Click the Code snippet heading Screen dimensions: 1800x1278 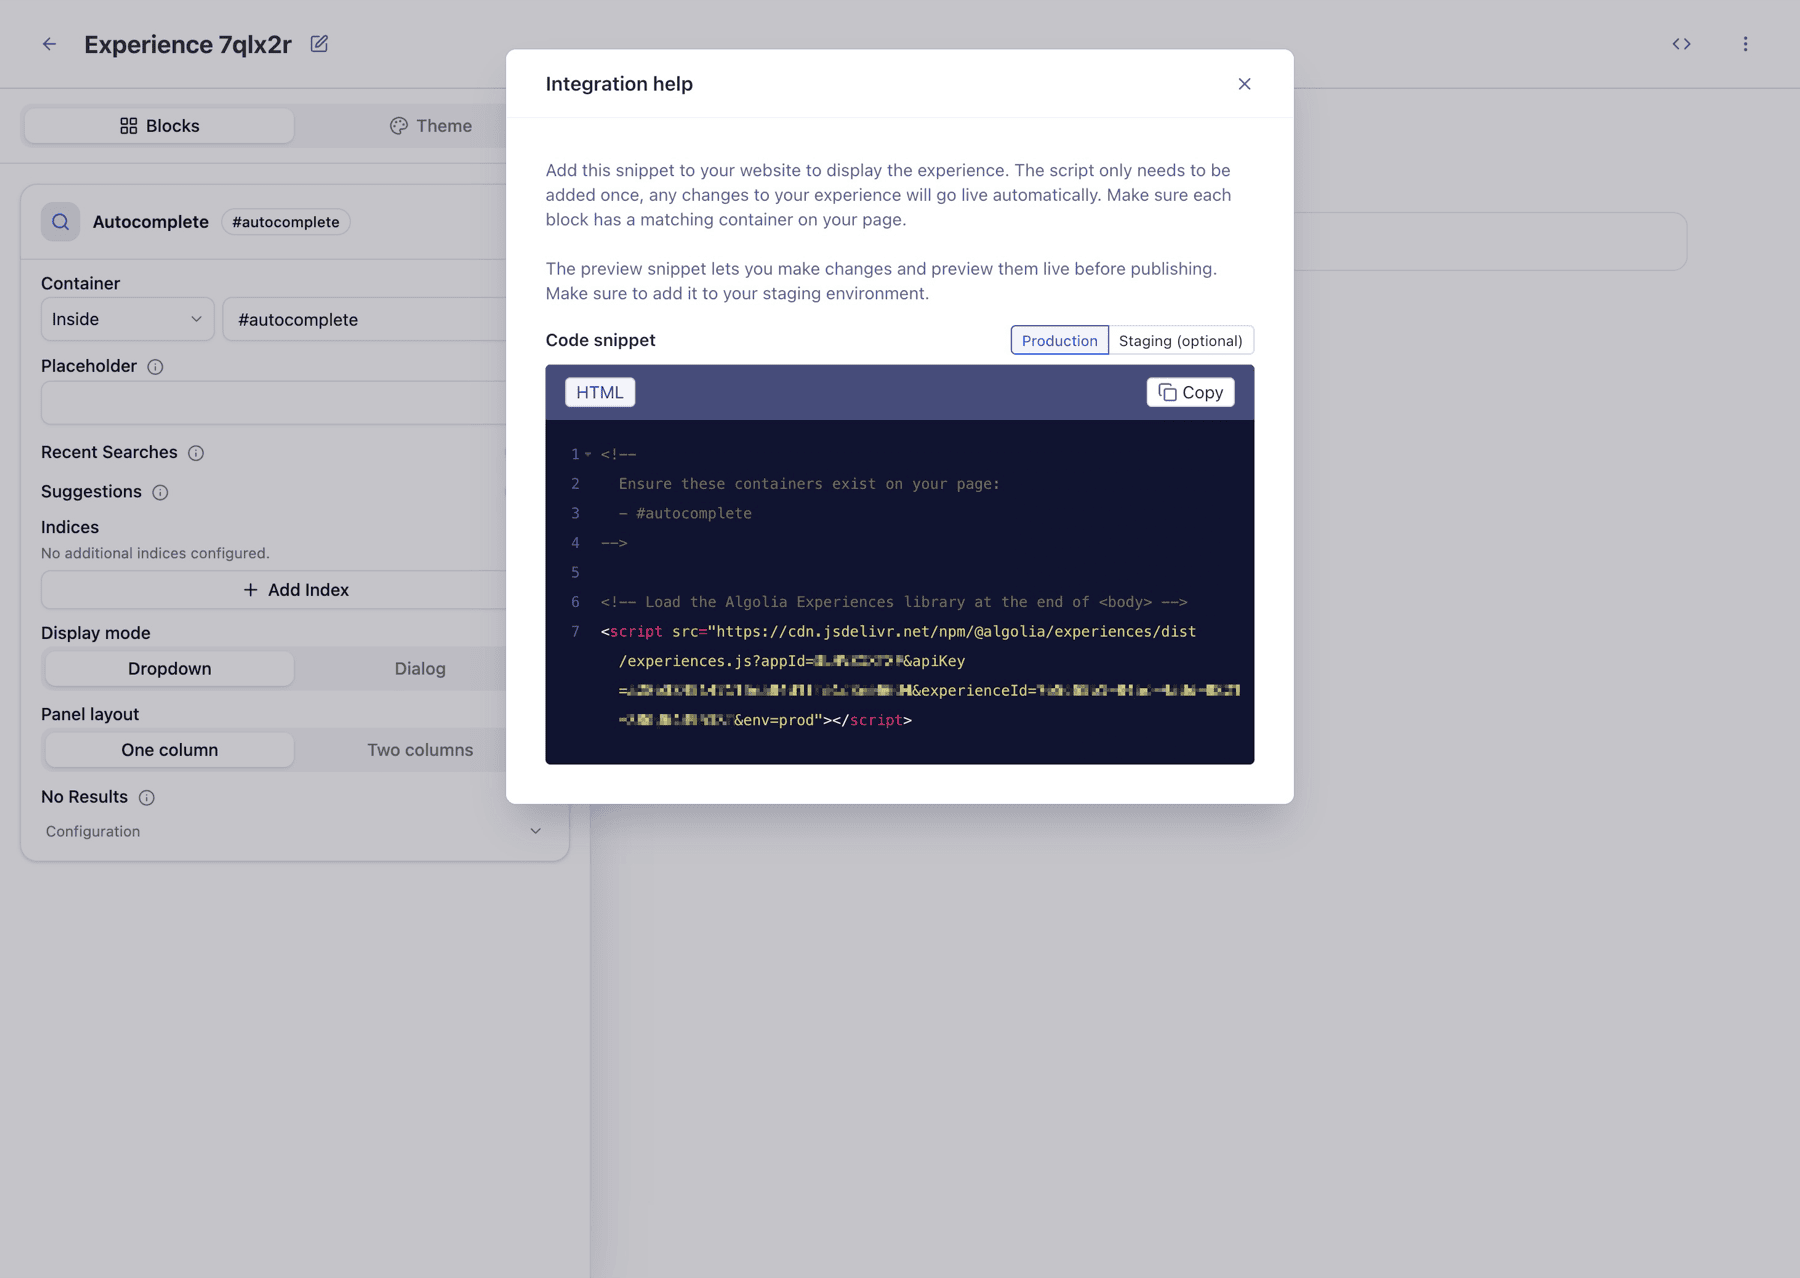click(x=600, y=340)
